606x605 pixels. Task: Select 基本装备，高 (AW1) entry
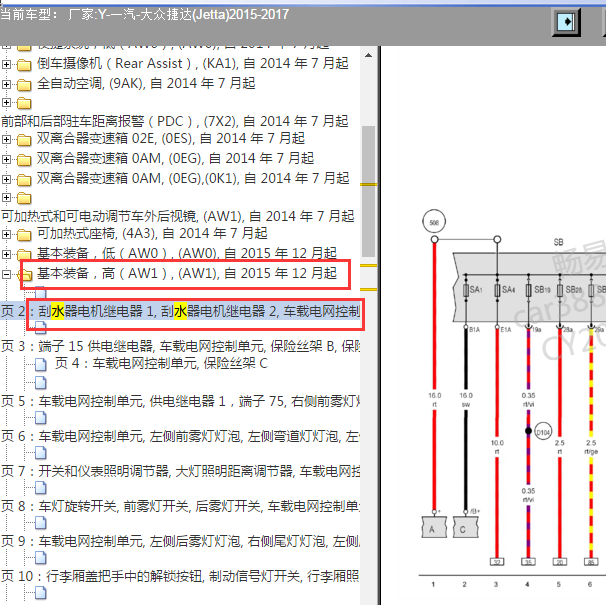click(187, 274)
